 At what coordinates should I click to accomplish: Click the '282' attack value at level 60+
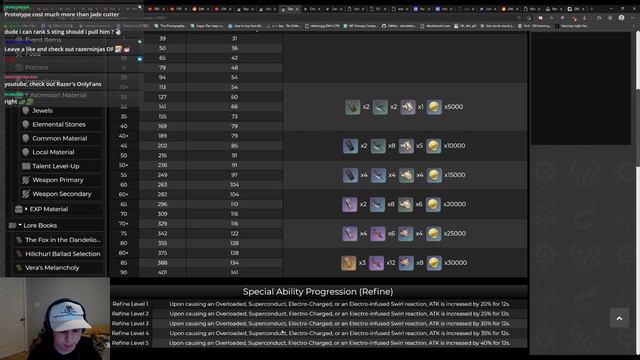pos(162,195)
